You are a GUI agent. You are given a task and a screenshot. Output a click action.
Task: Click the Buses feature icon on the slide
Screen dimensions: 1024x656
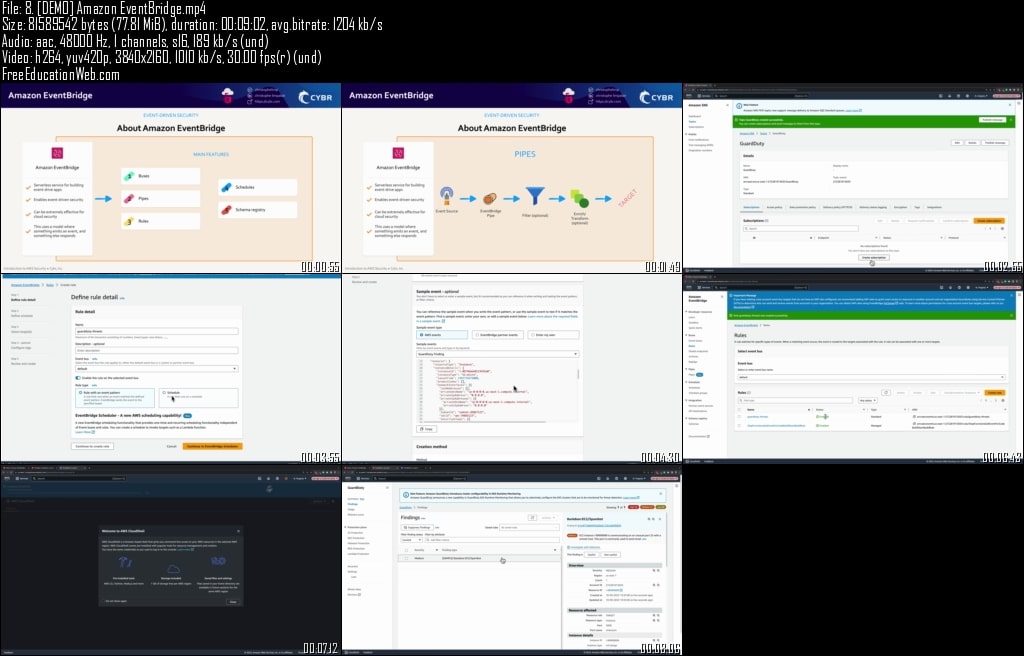(129, 176)
